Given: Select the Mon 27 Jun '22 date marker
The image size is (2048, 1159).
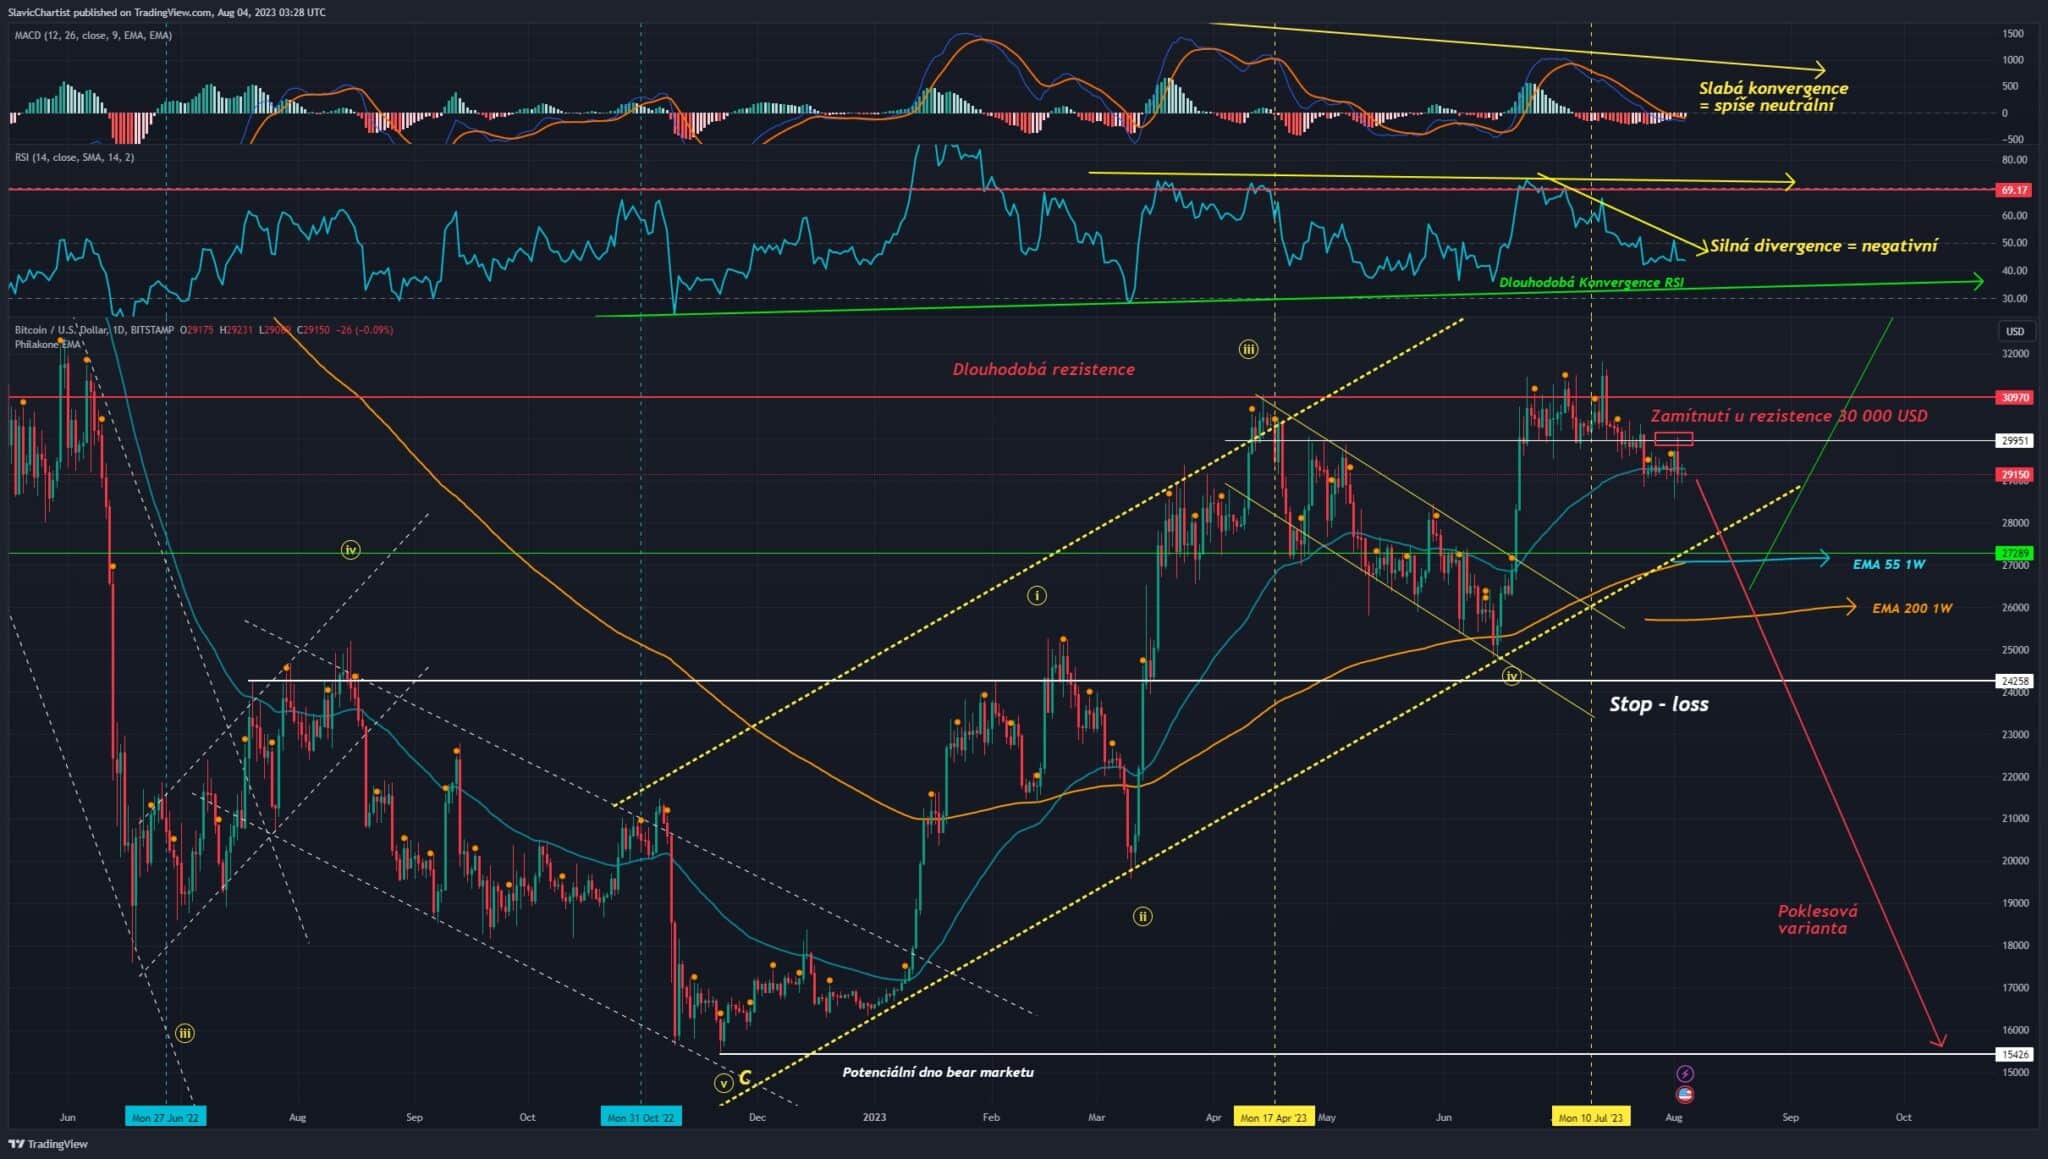Looking at the screenshot, I should (166, 1117).
